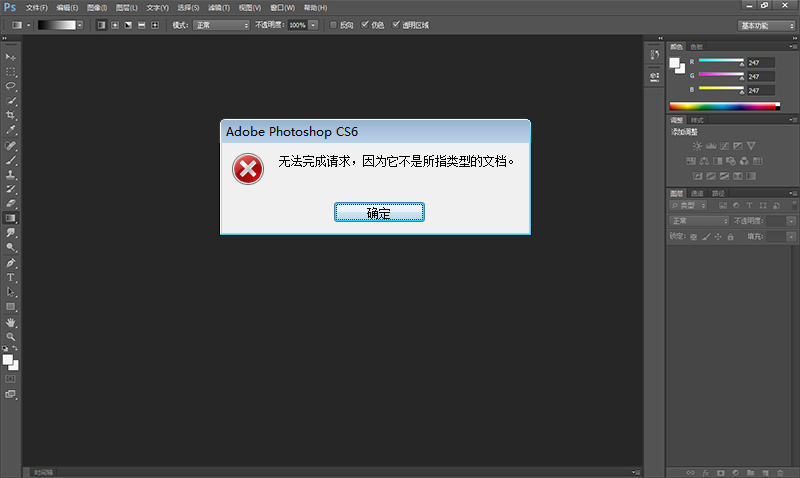Add Levels adjustment icon
Screen dimensions: 800x478
click(711, 146)
